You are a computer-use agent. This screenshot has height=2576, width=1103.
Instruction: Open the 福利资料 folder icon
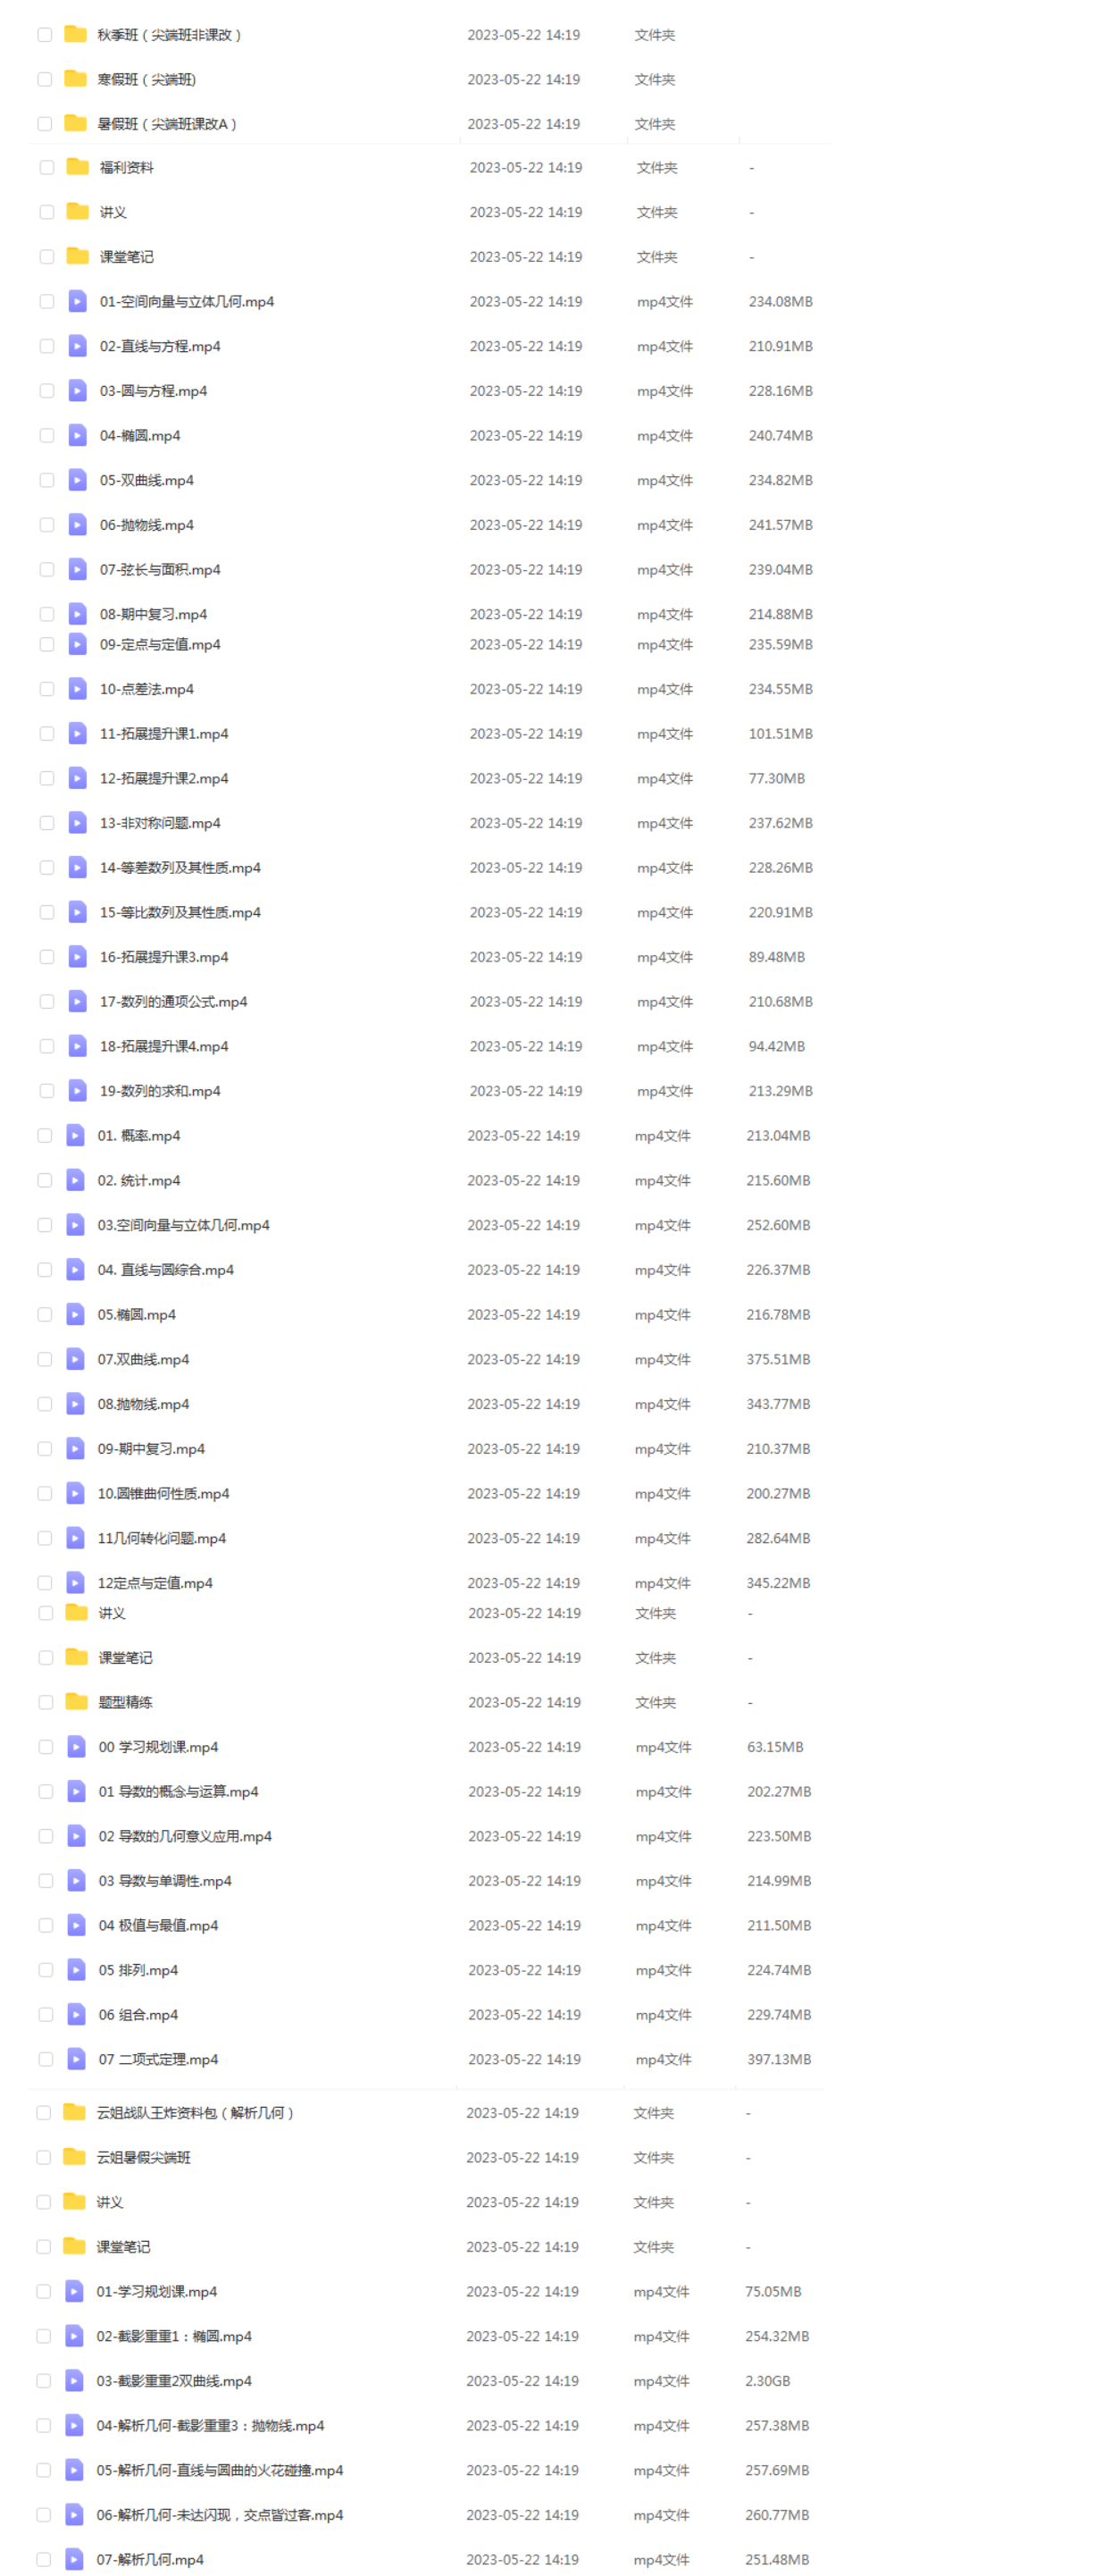pos(78,167)
